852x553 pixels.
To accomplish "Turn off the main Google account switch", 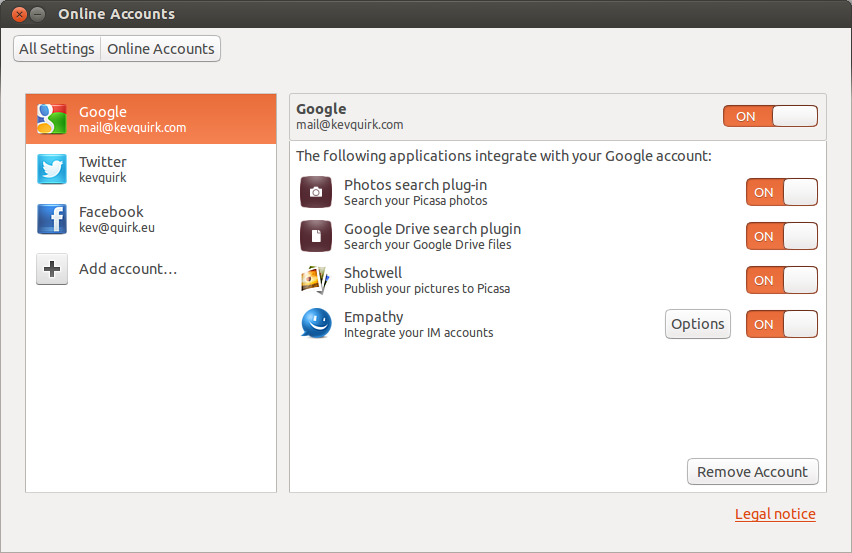I will (x=770, y=116).
